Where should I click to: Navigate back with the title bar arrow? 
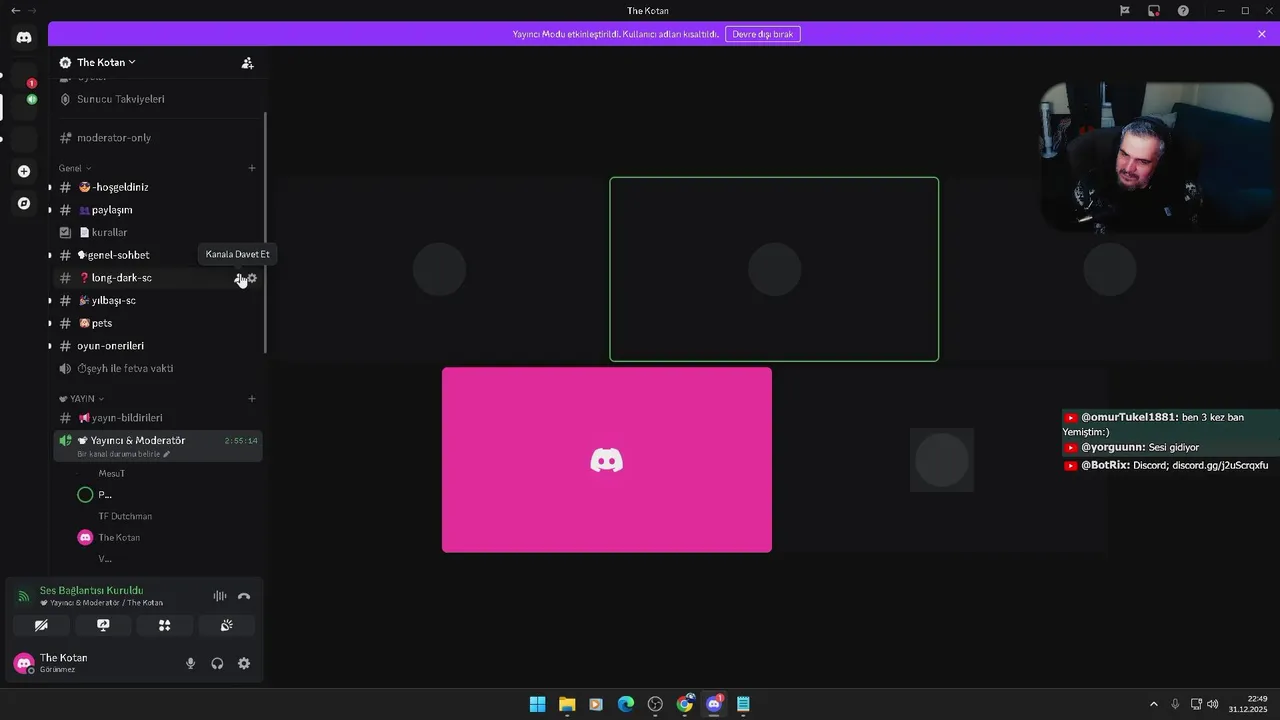15,10
